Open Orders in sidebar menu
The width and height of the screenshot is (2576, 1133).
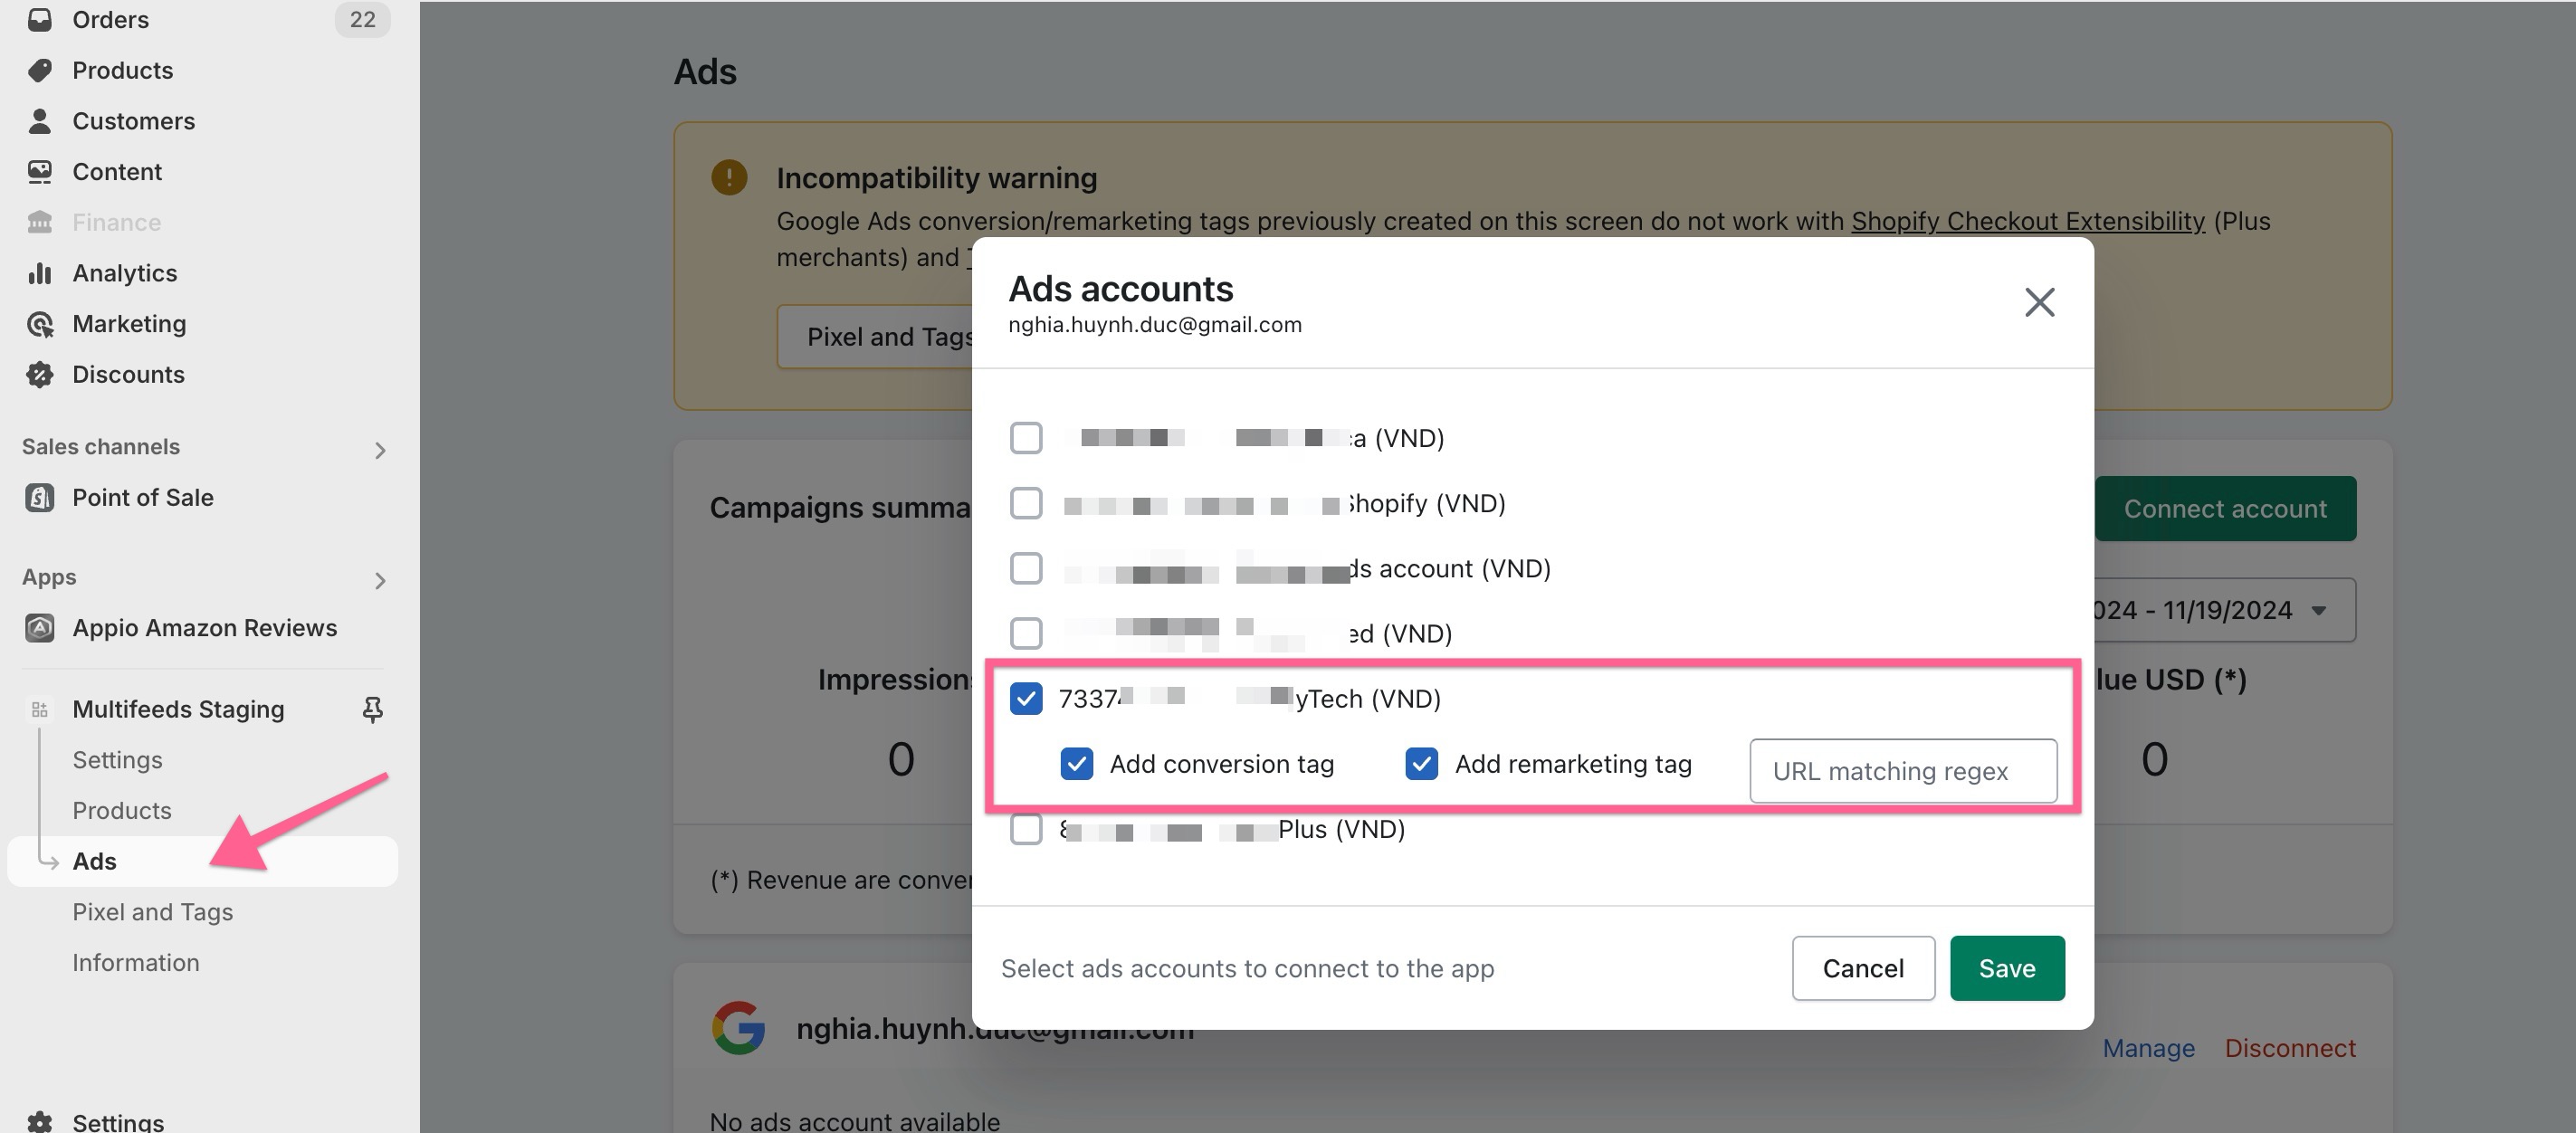[110, 19]
